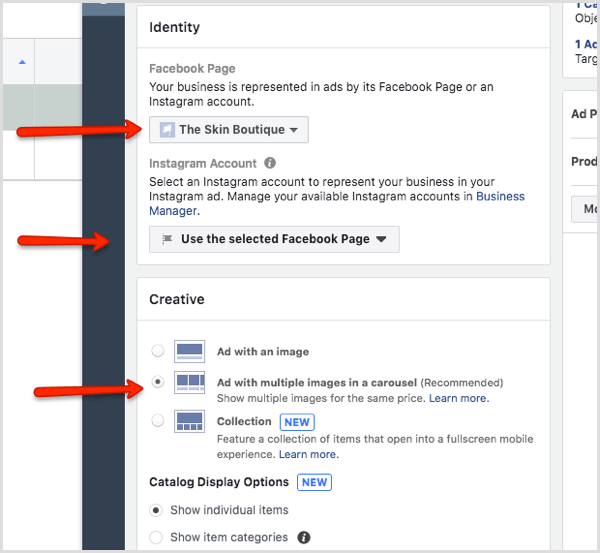
Task: Open The Skin Boutique page dropdown arrow
Action: click(x=294, y=131)
